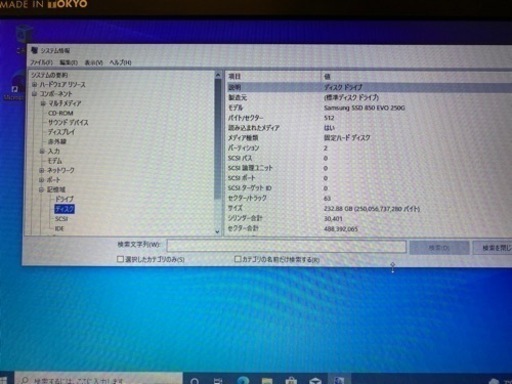This screenshot has height=384, width=512.
Task: Open the Mail app from taskbar
Action: point(315,380)
